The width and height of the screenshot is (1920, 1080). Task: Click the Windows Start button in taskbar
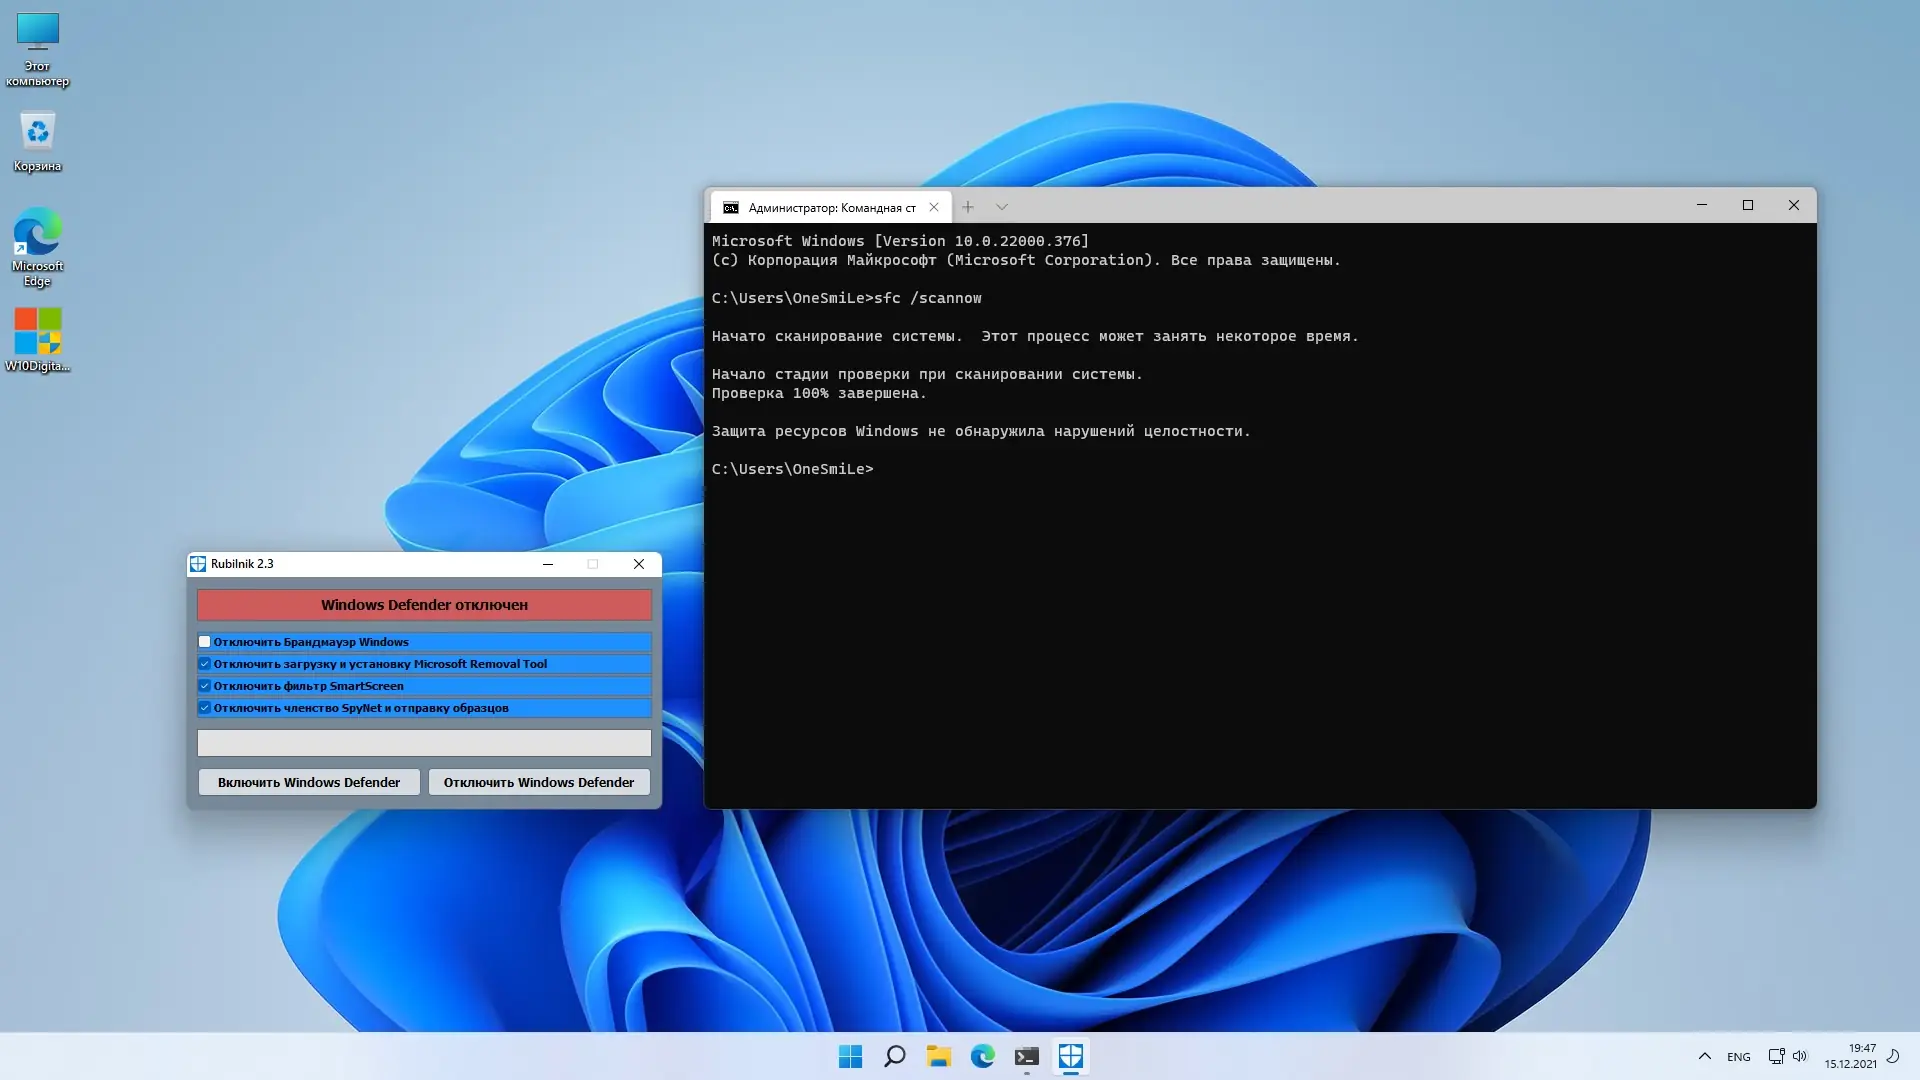tap(850, 1056)
